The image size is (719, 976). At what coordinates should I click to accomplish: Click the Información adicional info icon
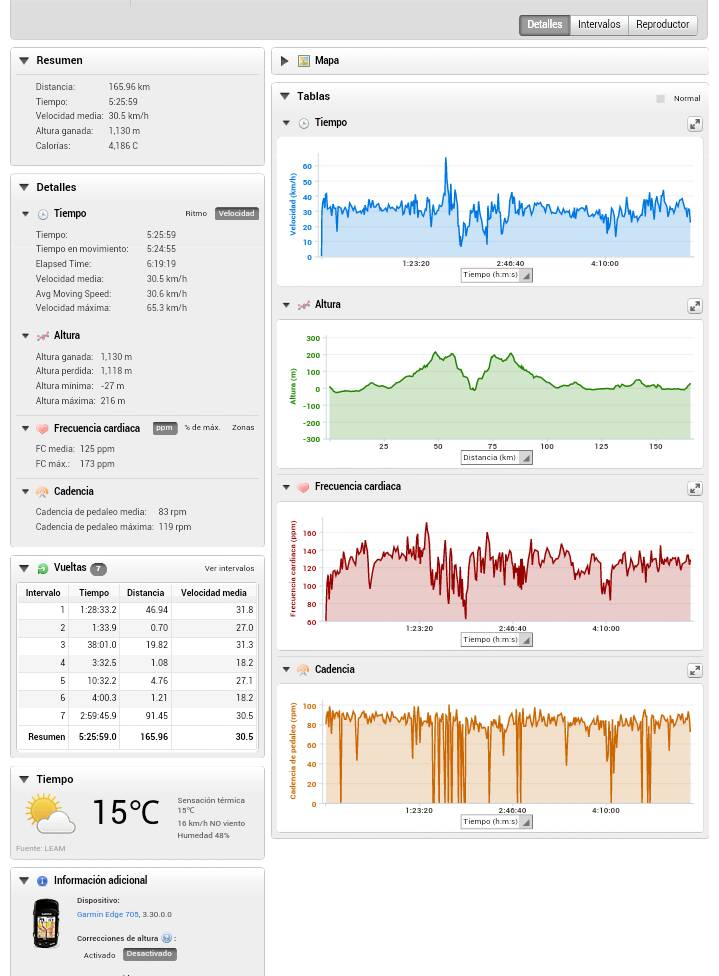pyautogui.click(x=42, y=881)
